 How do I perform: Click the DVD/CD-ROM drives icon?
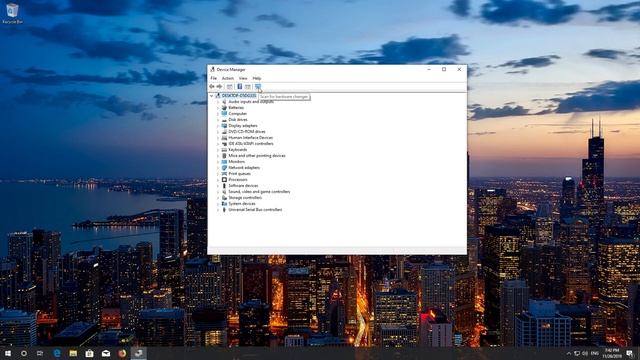pos(224,131)
